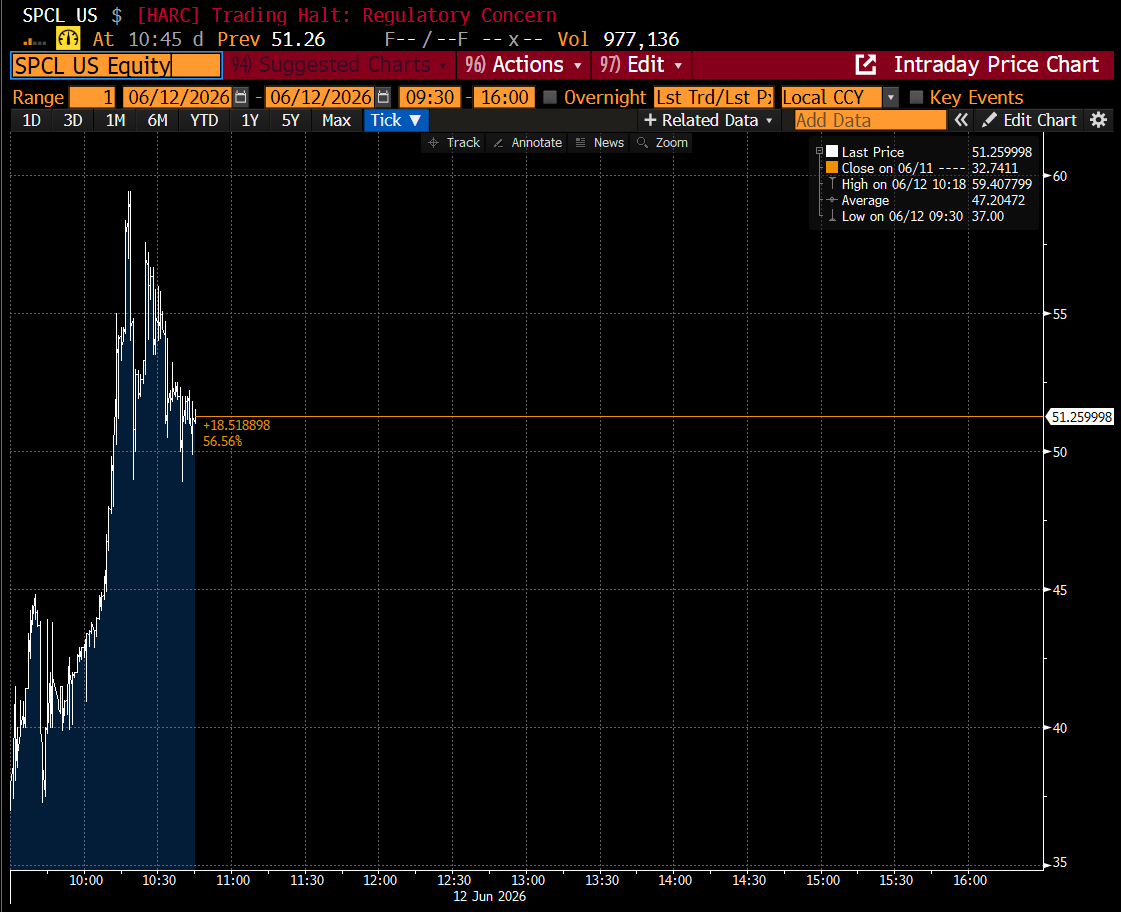This screenshot has width=1121, height=912.
Task: Click the Intraday Price Chart title
Action: tap(996, 64)
